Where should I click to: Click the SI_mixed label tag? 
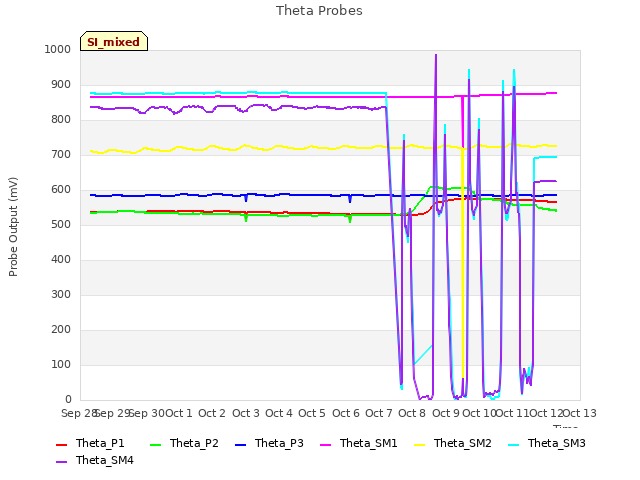114,41
